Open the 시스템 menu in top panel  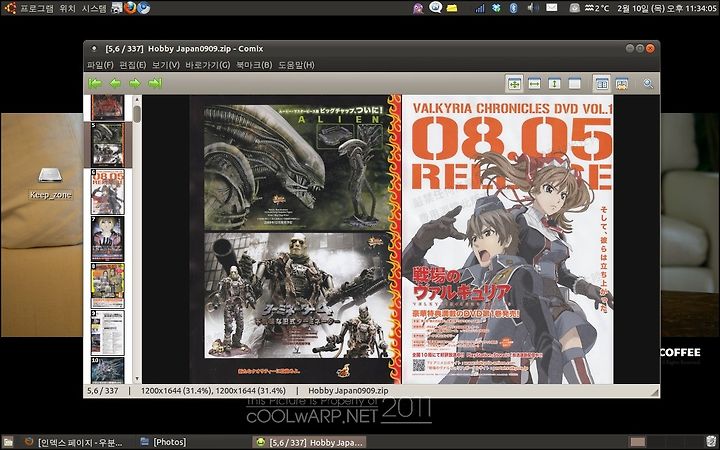[x=94, y=8]
